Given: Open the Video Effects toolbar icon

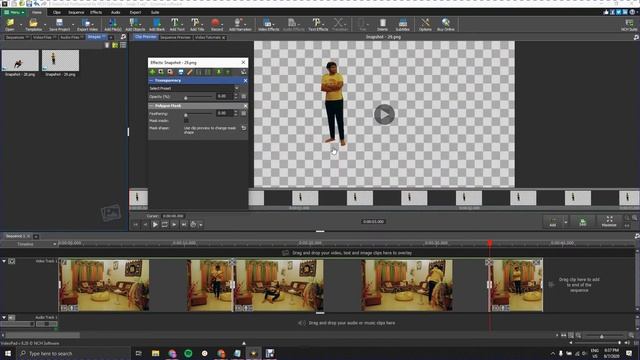Looking at the screenshot, I should 269,24.
